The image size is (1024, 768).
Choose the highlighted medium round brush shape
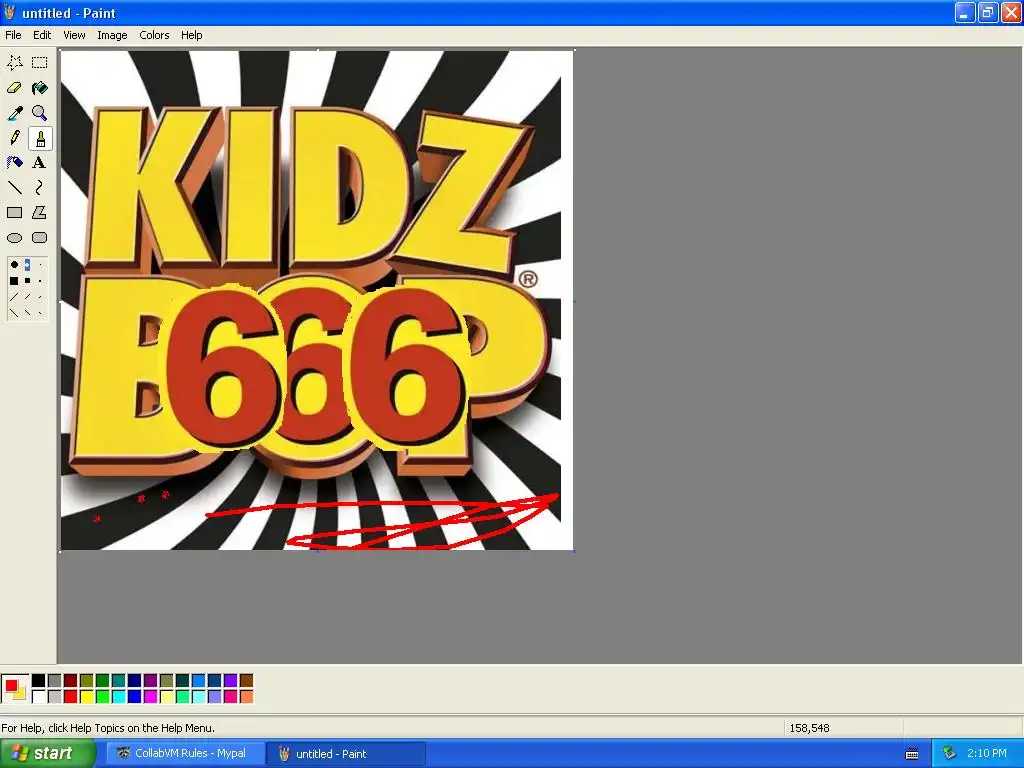click(x=27, y=264)
